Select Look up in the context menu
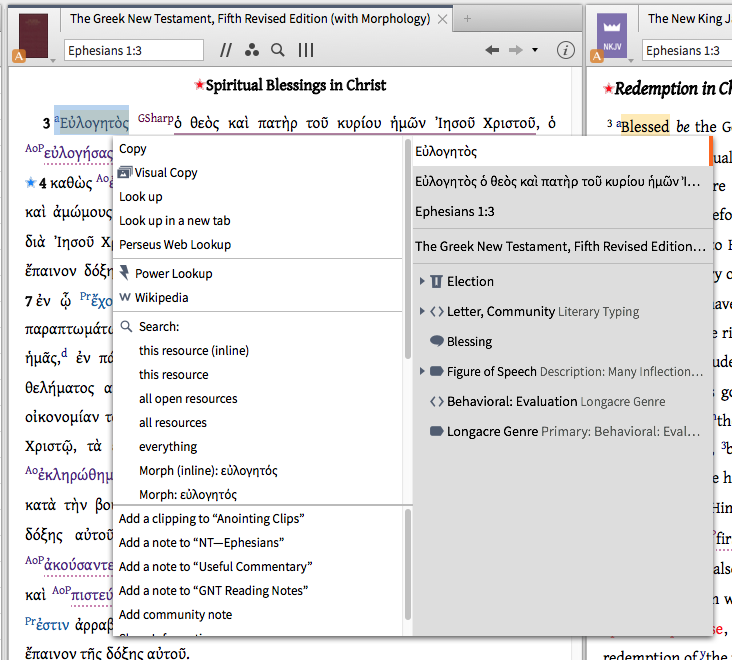The height and width of the screenshot is (660, 732). (x=141, y=197)
